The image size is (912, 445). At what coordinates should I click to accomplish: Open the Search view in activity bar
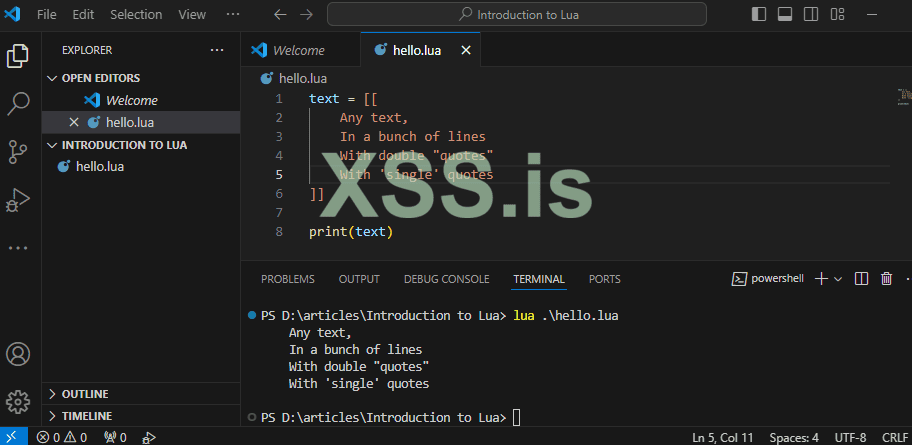click(x=18, y=103)
